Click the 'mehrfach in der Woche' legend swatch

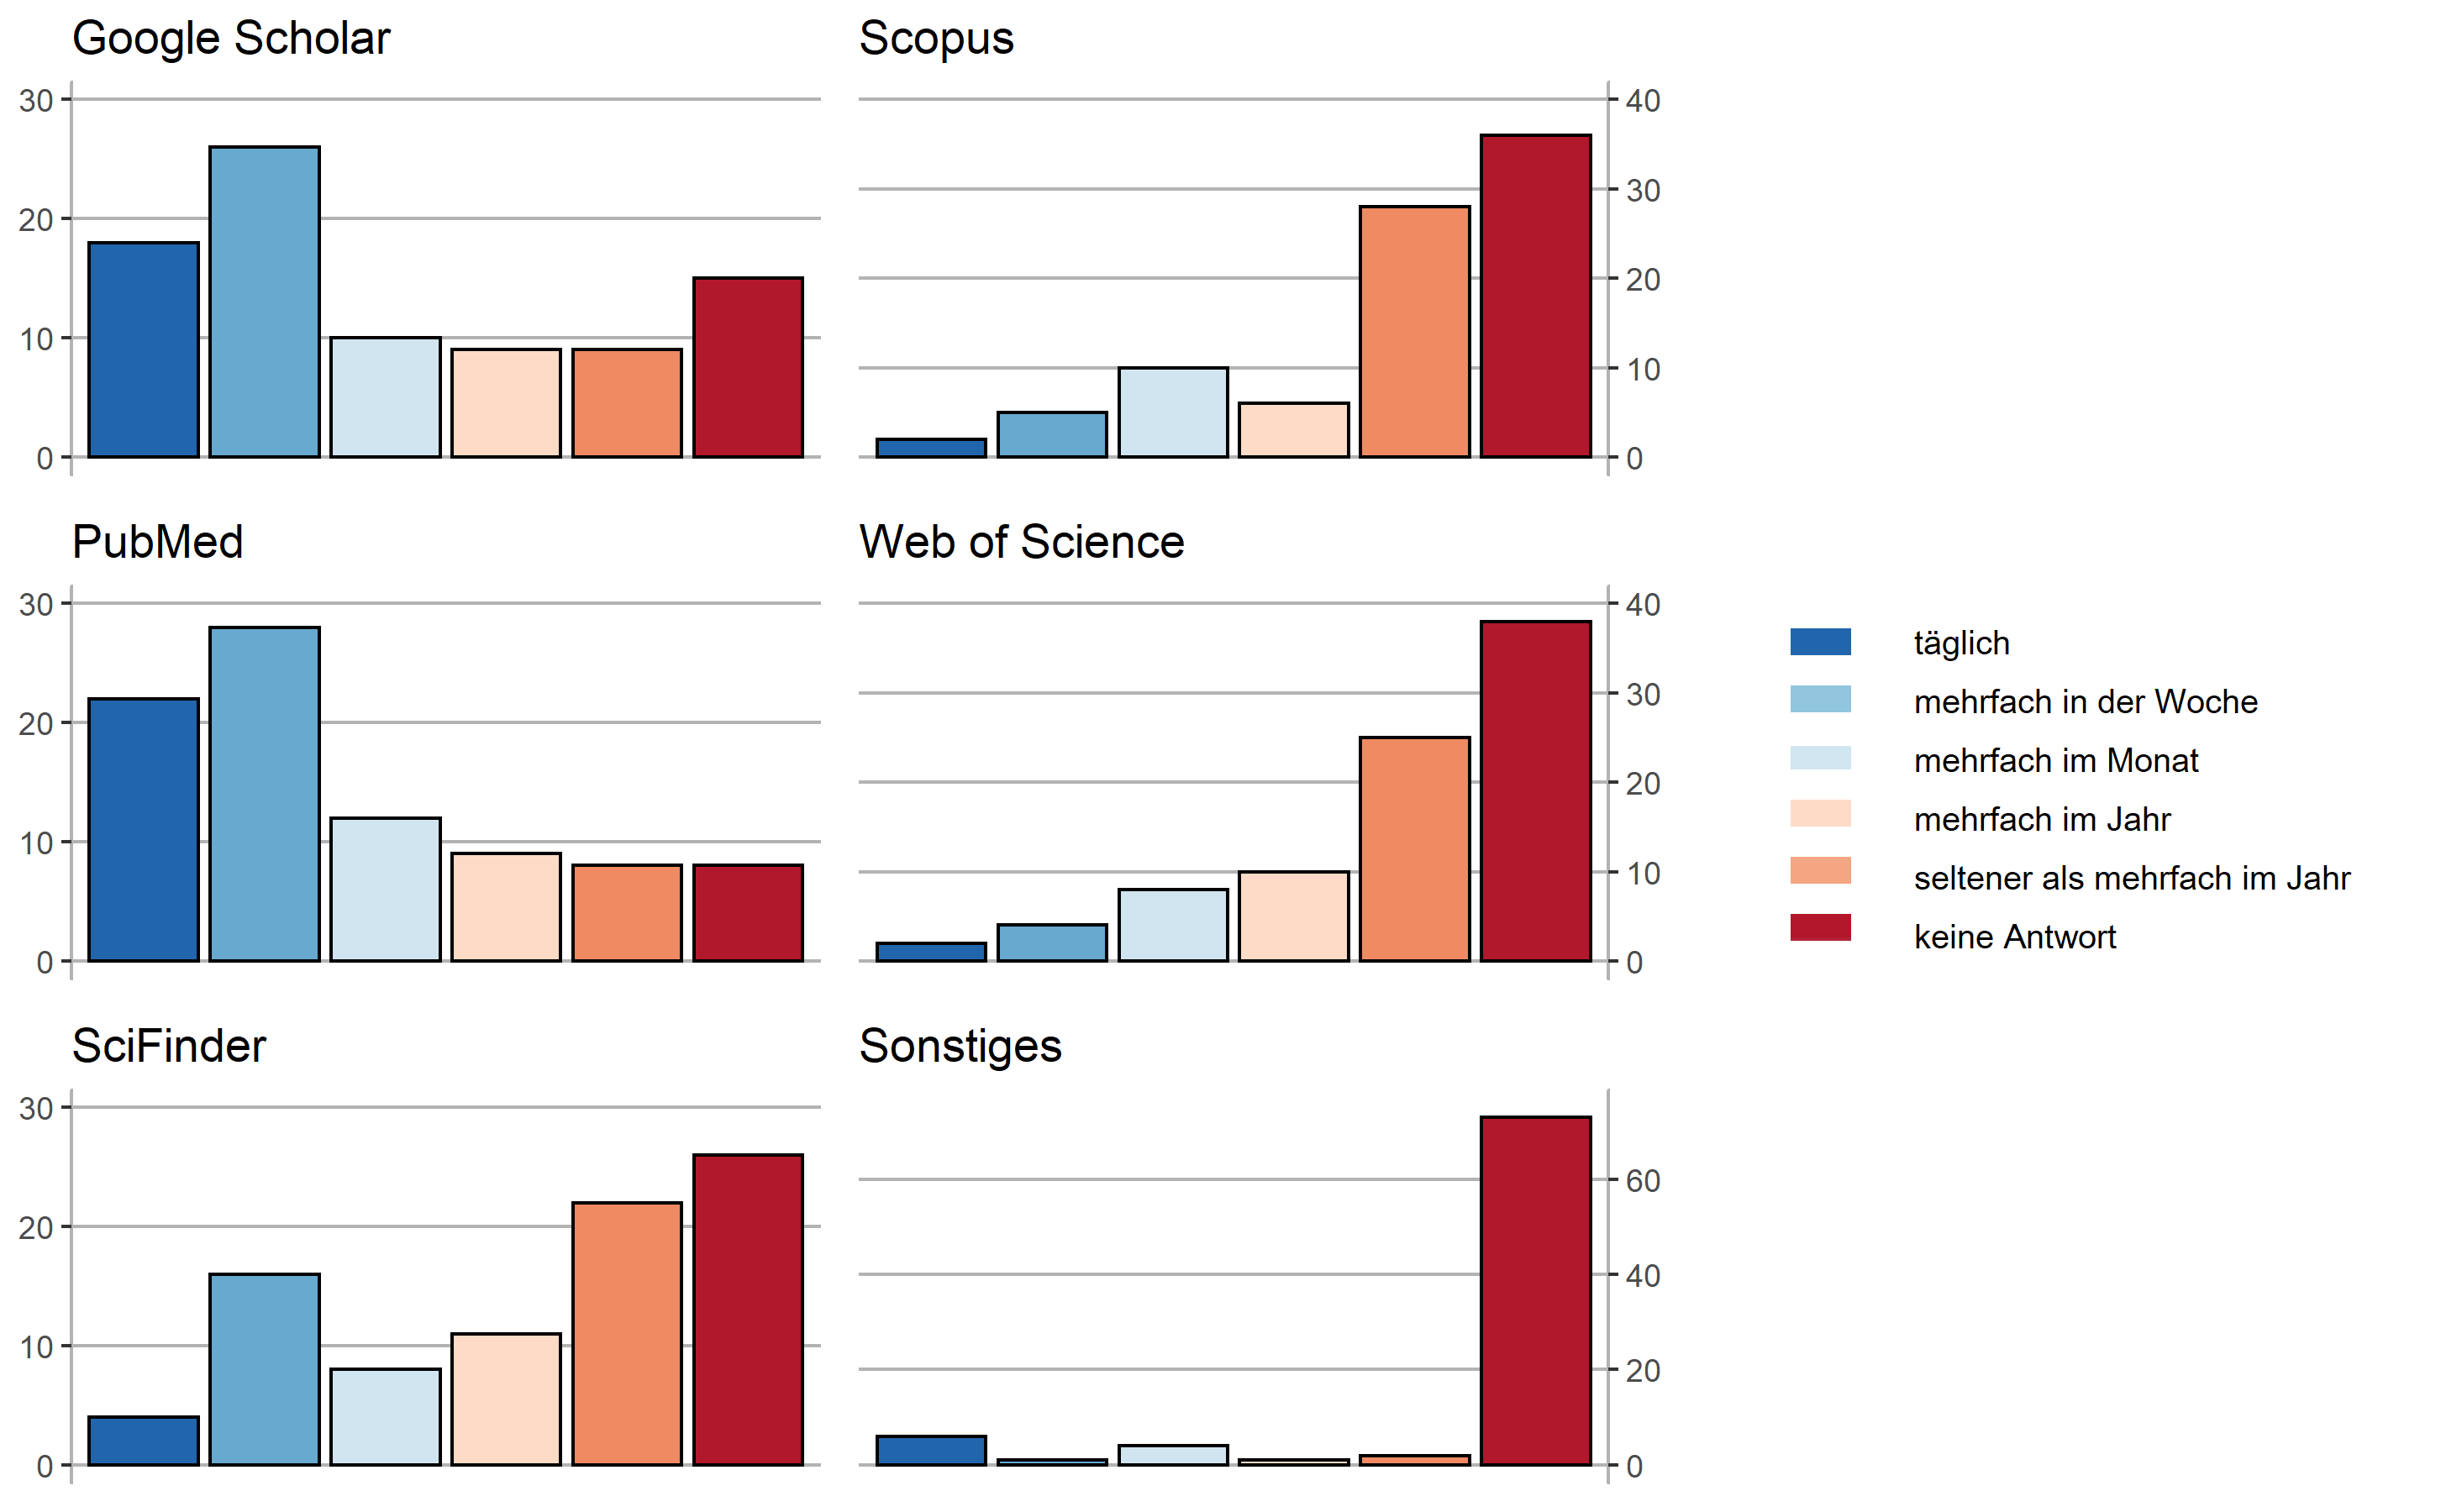coord(1820,700)
